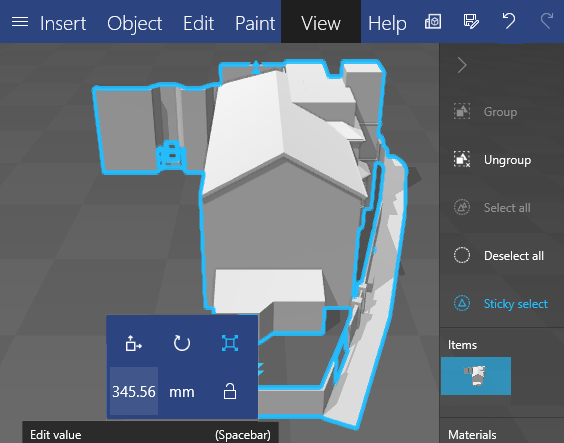Undo the last action
Screen dimensions: 564x443
click(509, 21)
